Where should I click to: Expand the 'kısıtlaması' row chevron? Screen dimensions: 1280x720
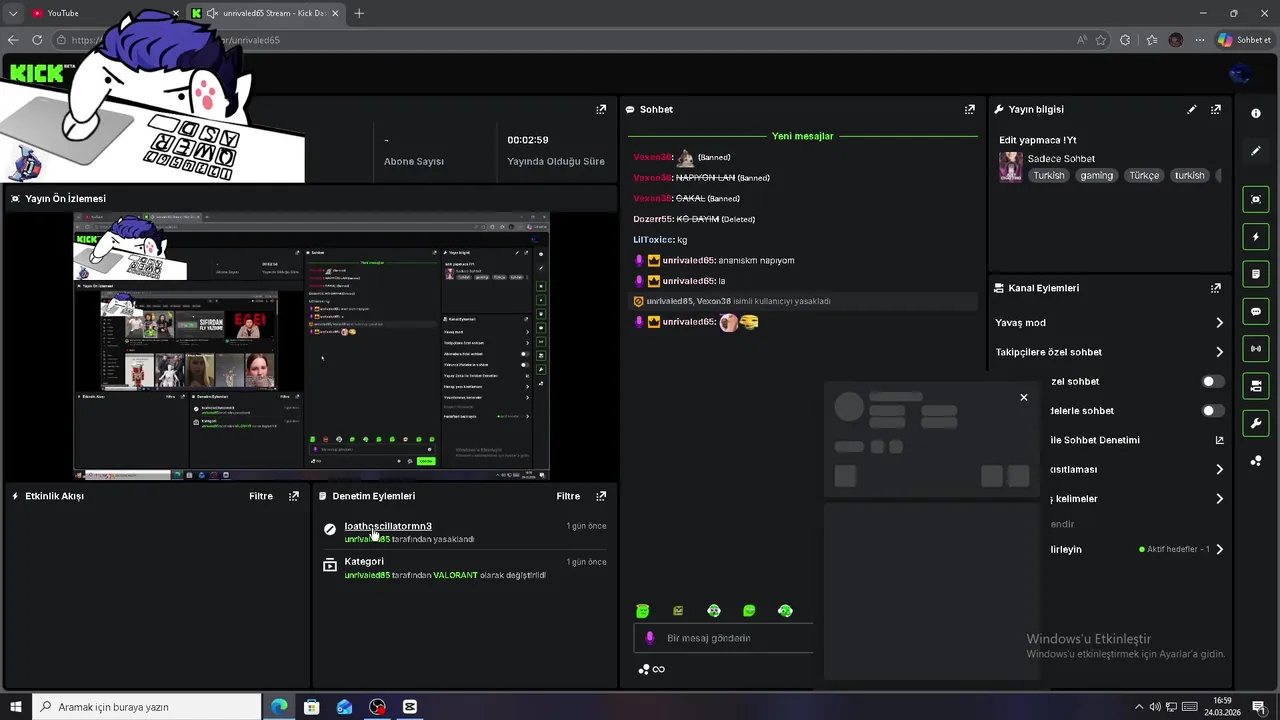point(1219,469)
